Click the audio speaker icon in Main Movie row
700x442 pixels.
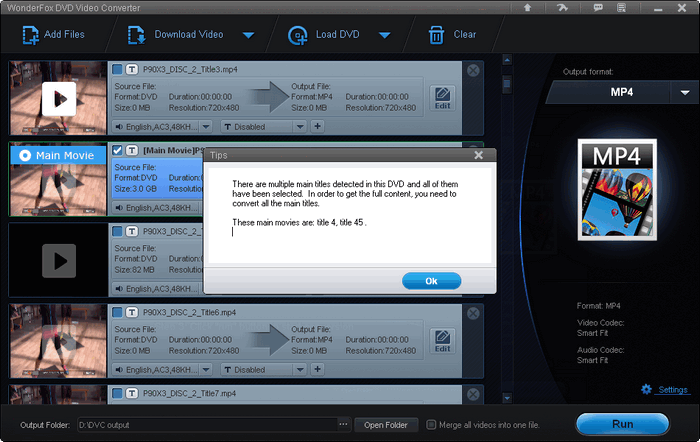point(119,208)
